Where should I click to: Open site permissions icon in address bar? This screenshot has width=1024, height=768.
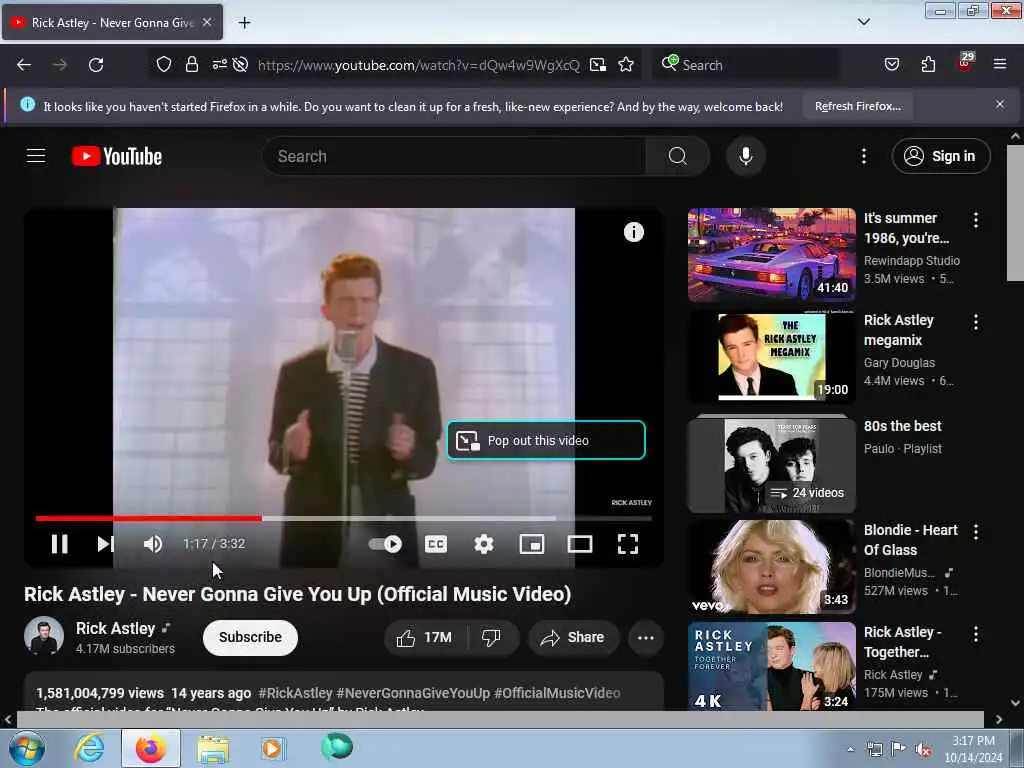[x=219, y=64]
